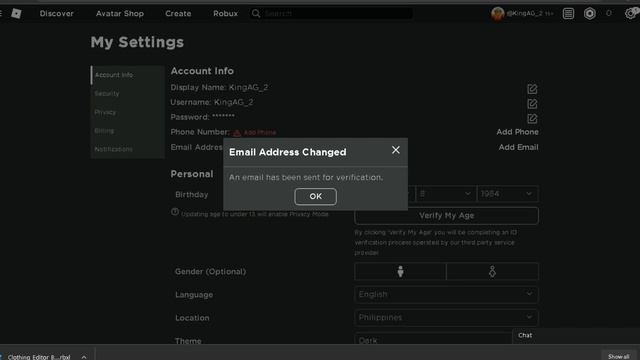The image size is (640, 360).
Task: Click the red Add Phone warning icon
Action: coord(237,133)
